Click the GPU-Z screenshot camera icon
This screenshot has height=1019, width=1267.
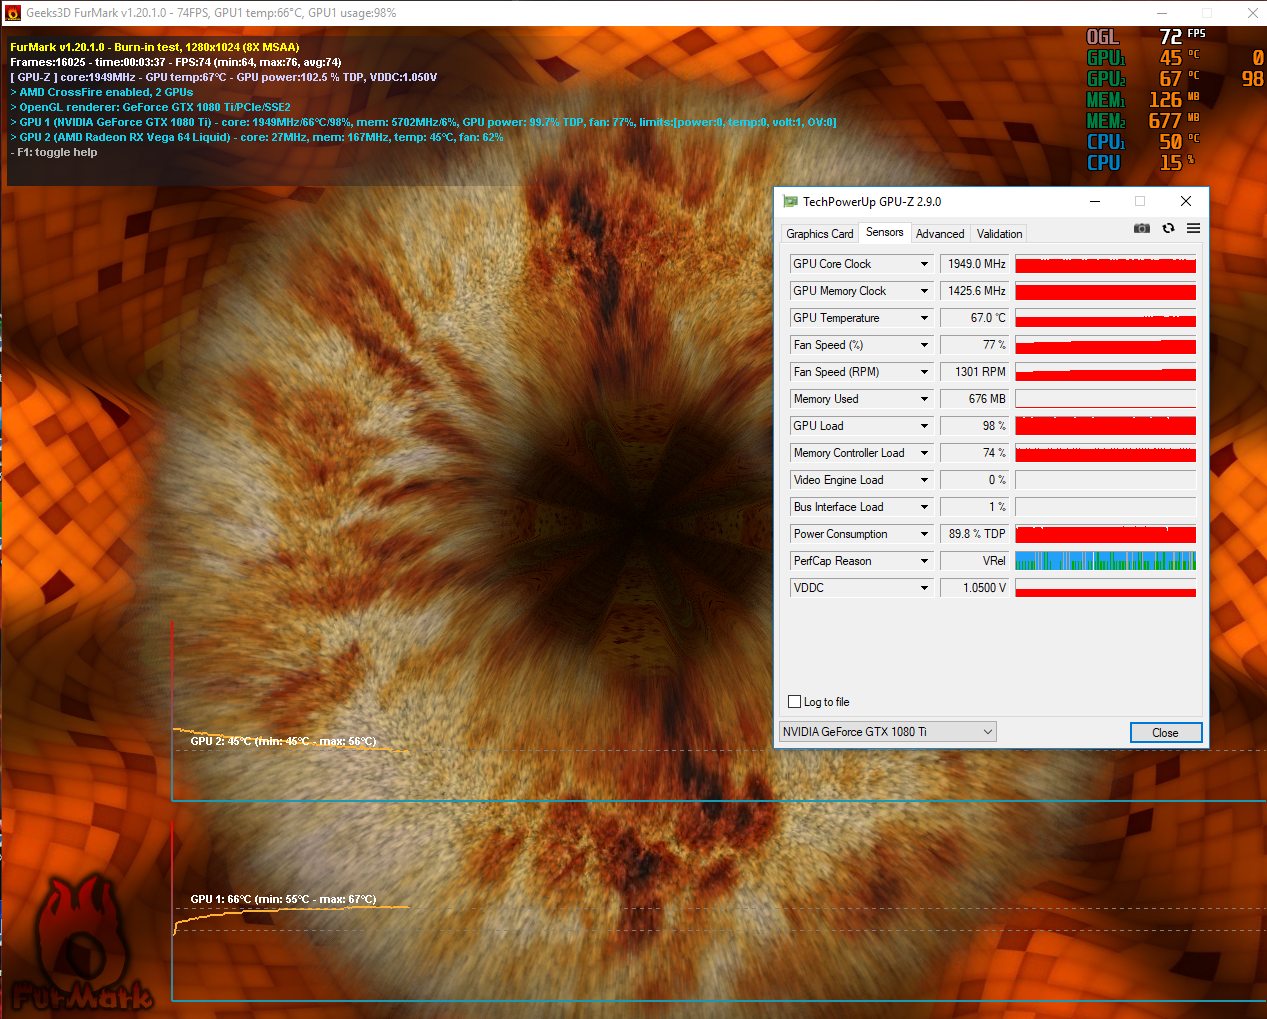pyautogui.click(x=1141, y=228)
